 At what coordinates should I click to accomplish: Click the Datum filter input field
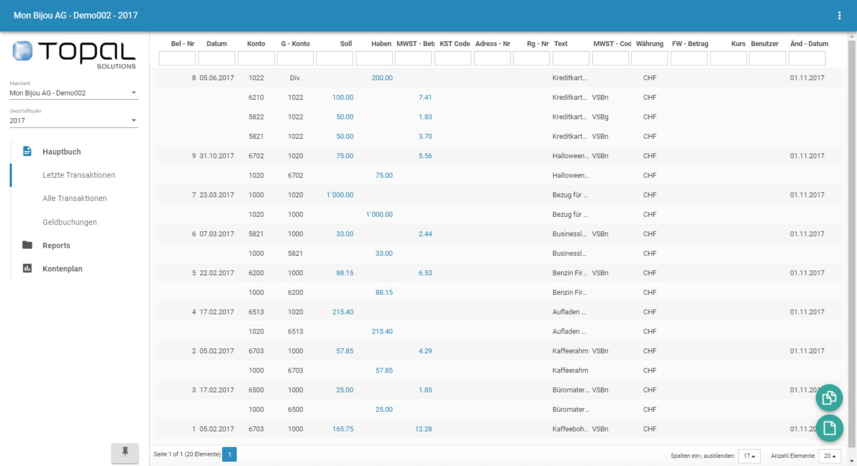pos(216,59)
